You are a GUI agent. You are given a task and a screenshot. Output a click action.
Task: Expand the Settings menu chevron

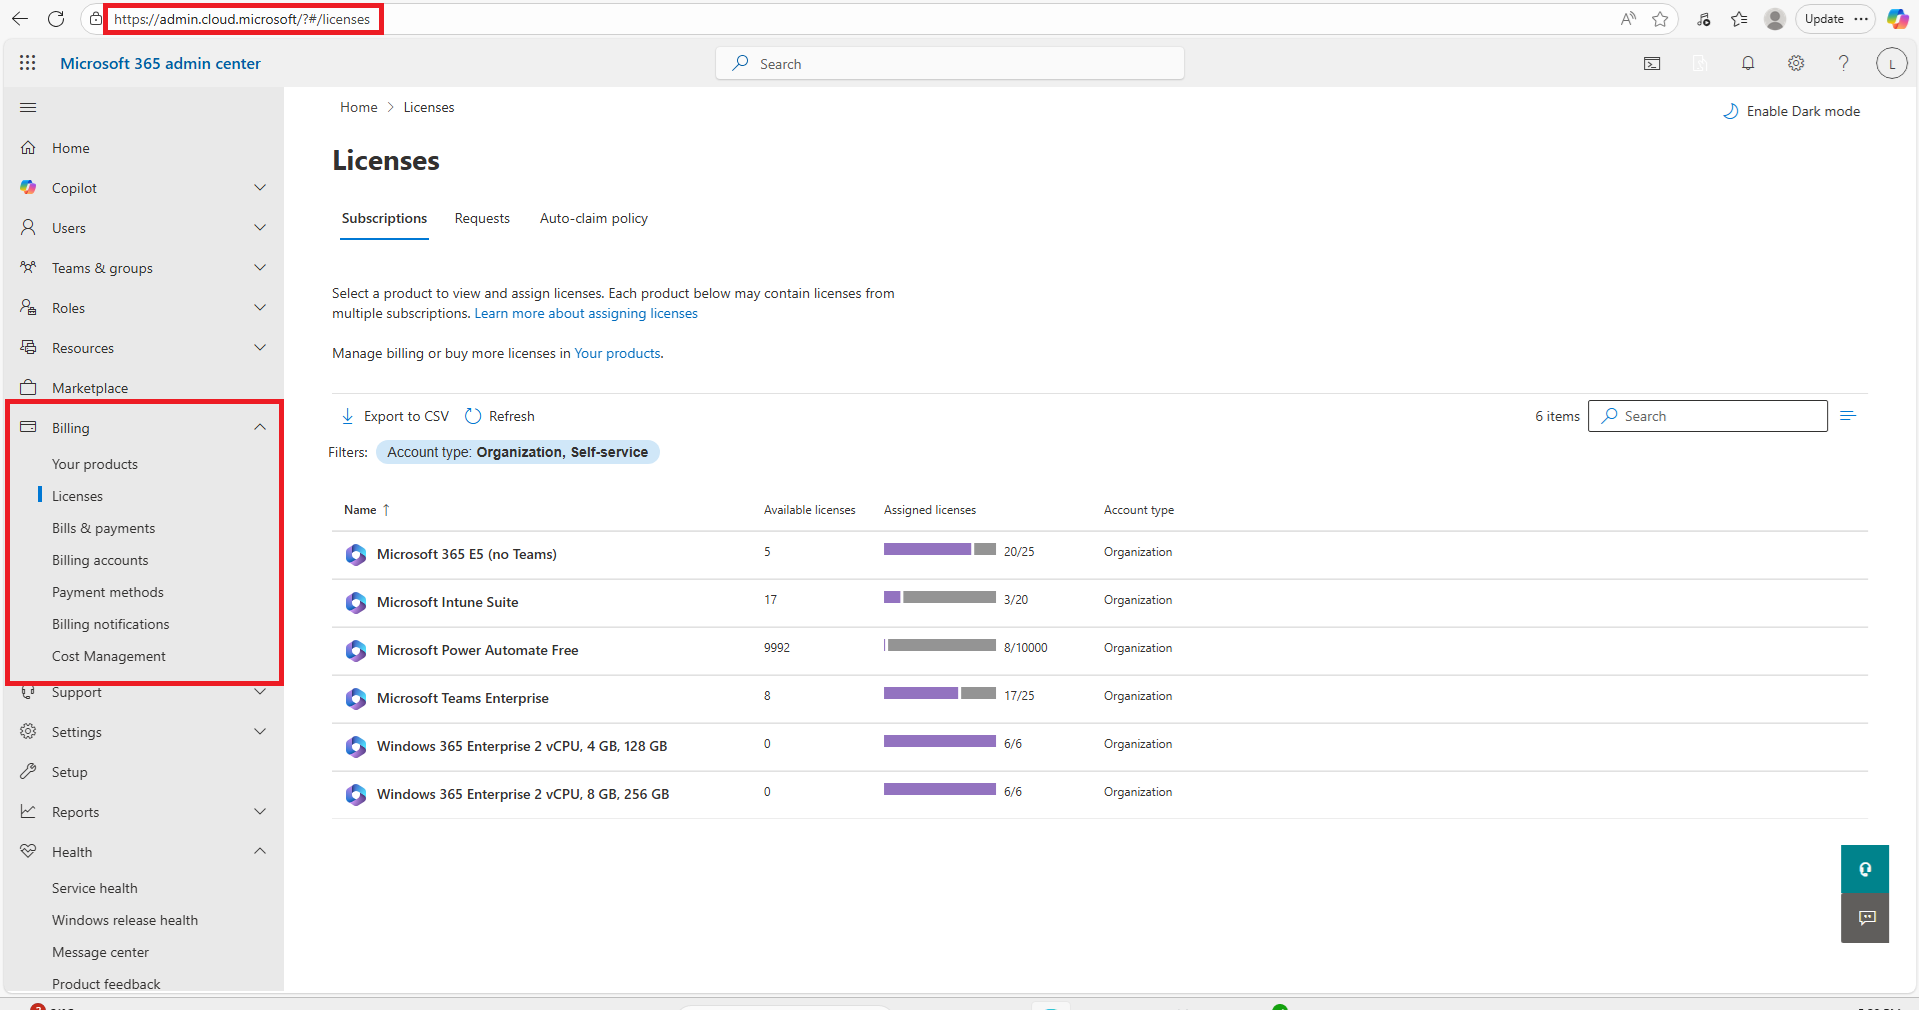[x=260, y=732]
